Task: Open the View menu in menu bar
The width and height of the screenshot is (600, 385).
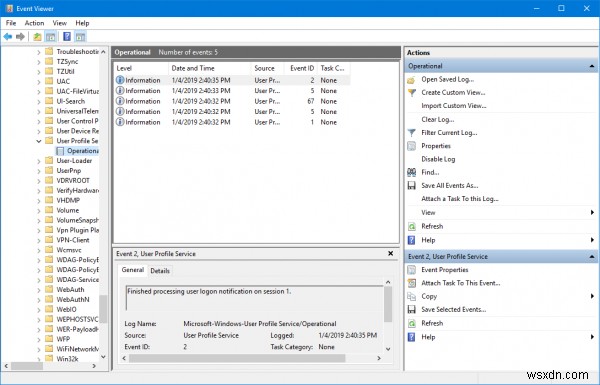Action: click(60, 23)
